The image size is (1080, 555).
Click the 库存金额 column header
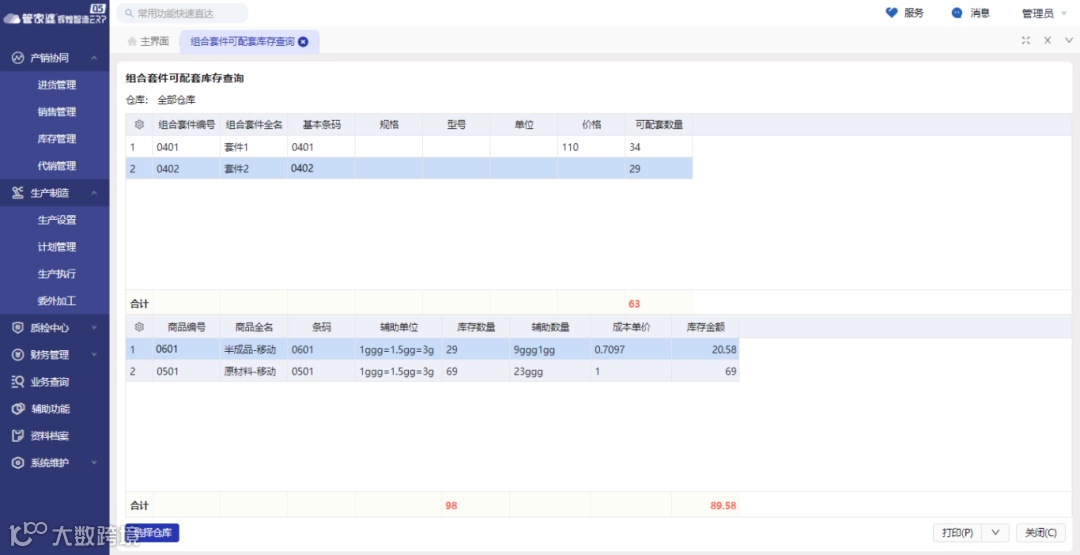pos(705,327)
